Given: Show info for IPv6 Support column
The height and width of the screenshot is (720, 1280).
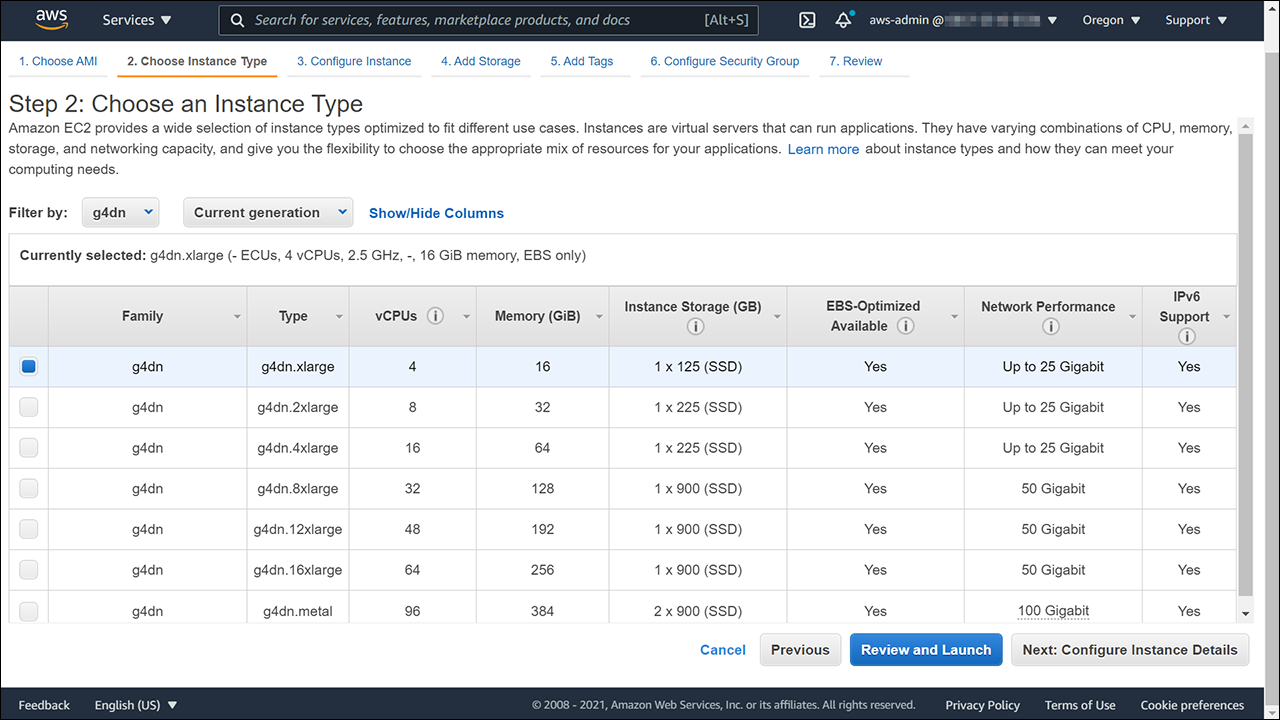Looking at the screenshot, I should [x=1187, y=337].
